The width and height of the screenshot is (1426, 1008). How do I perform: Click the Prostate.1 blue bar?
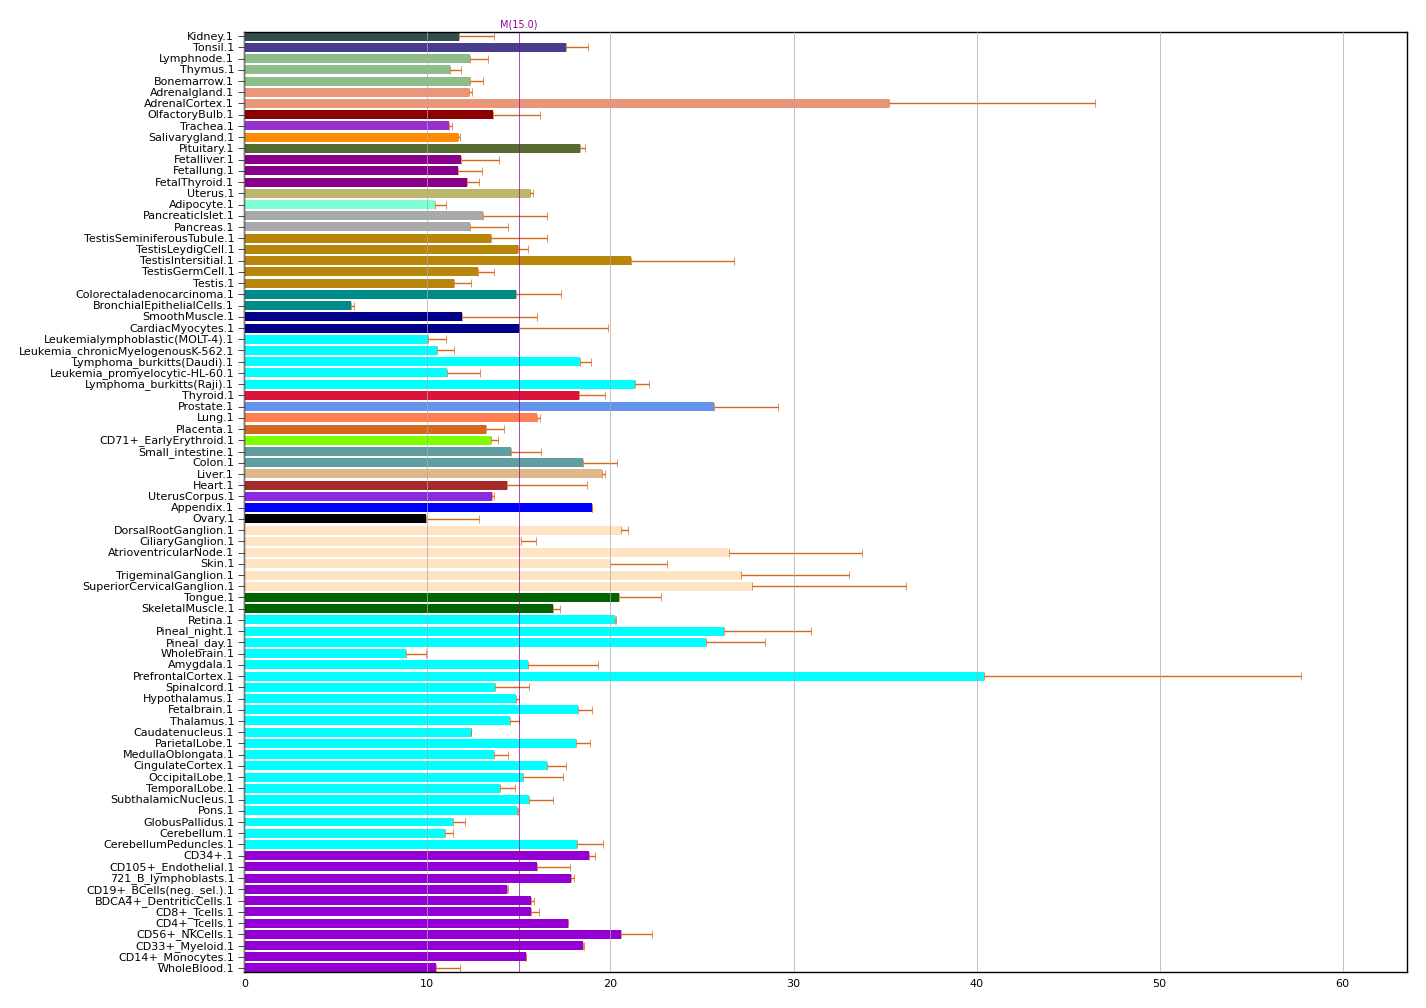click(x=479, y=407)
